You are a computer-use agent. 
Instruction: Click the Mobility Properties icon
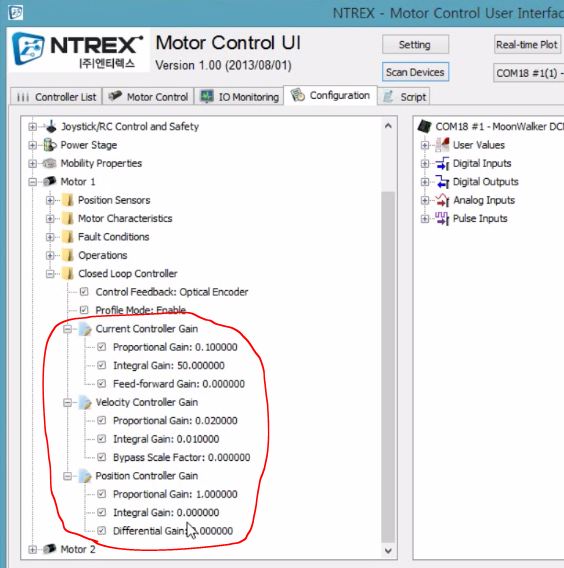point(49,163)
